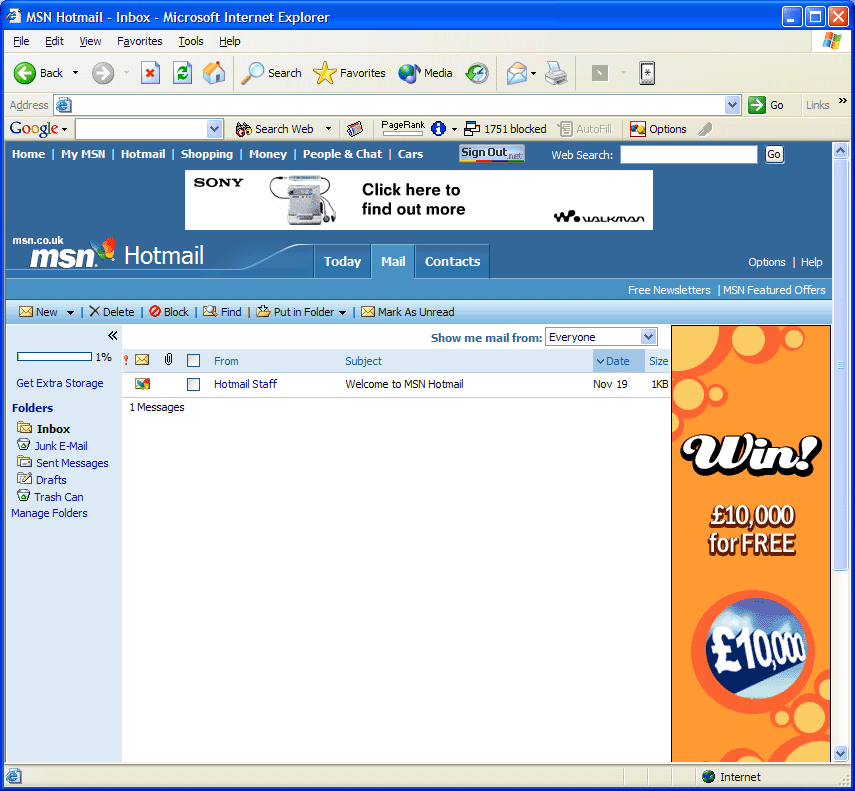Click the Print printer icon

pyautogui.click(x=556, y=73)
